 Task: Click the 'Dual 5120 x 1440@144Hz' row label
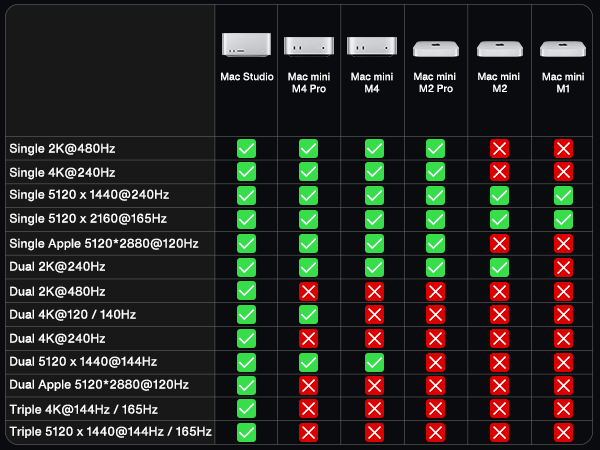[83, 362]
